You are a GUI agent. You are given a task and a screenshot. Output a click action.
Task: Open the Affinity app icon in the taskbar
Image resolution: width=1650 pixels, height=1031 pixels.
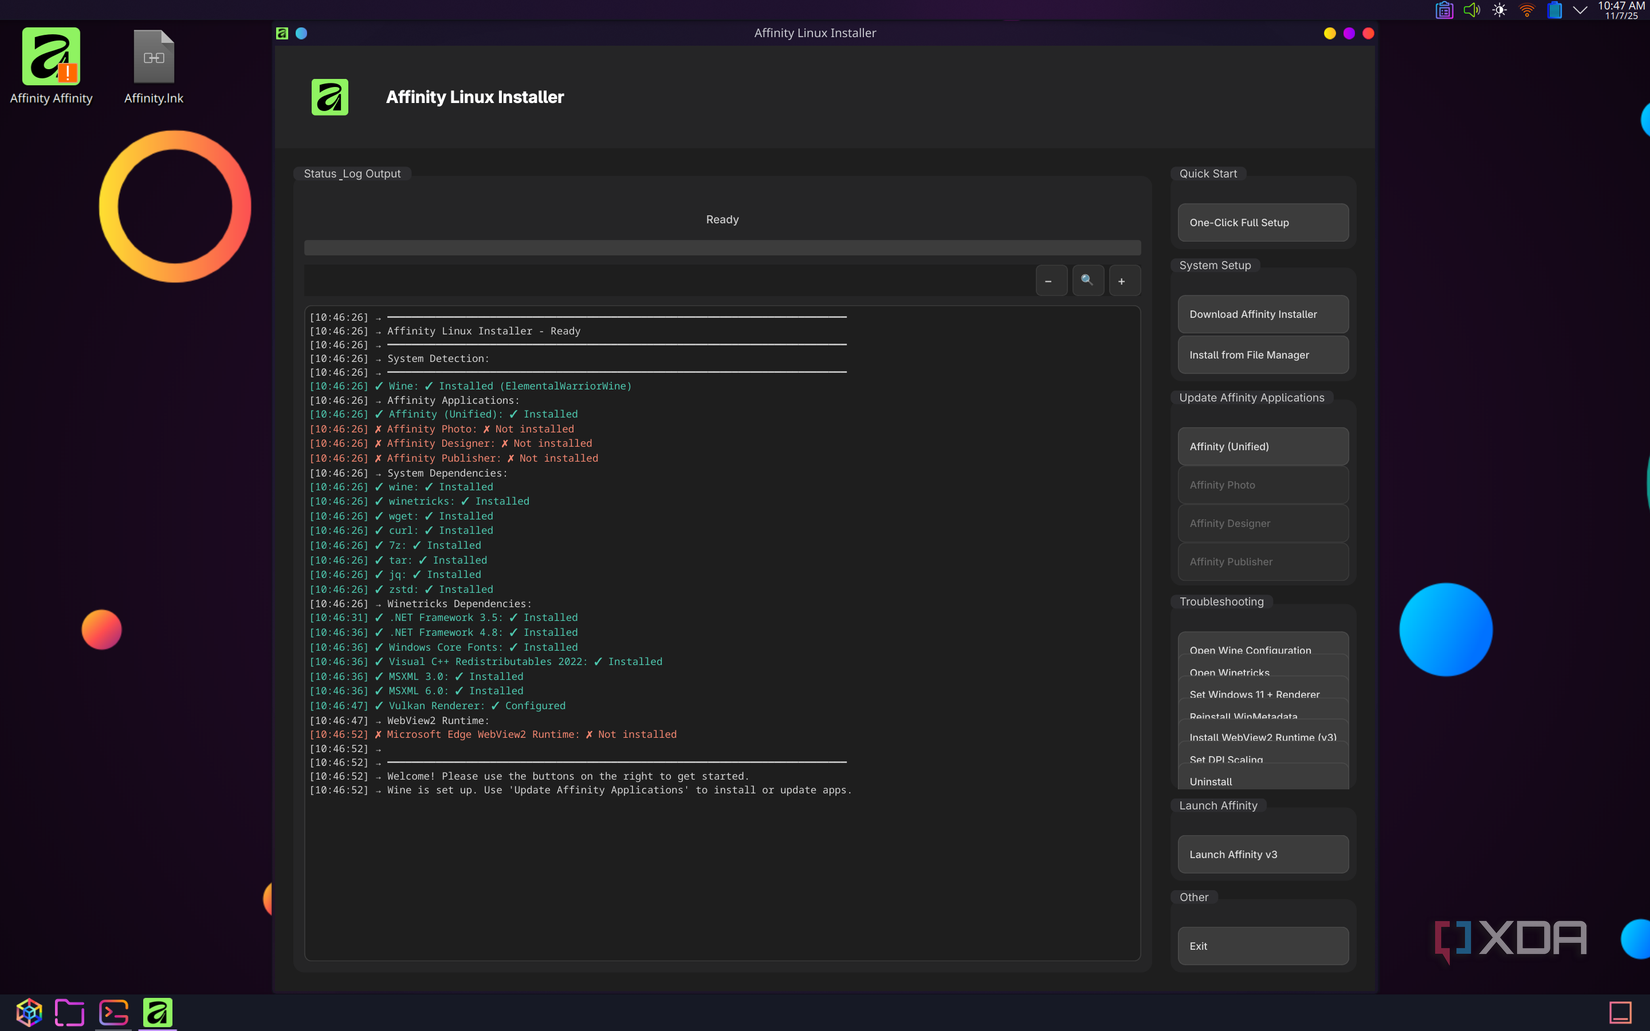[156, 1012]
